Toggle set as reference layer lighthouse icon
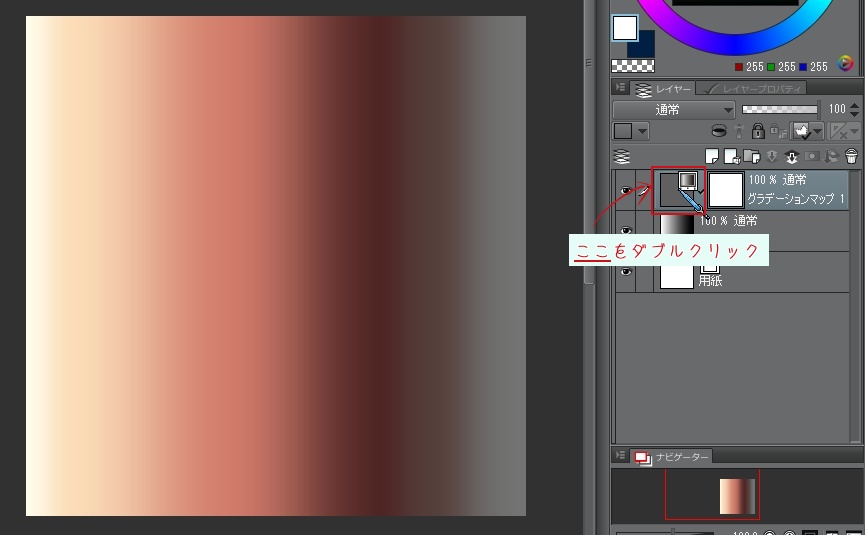865x535 pixels. (x=739, y=131)
